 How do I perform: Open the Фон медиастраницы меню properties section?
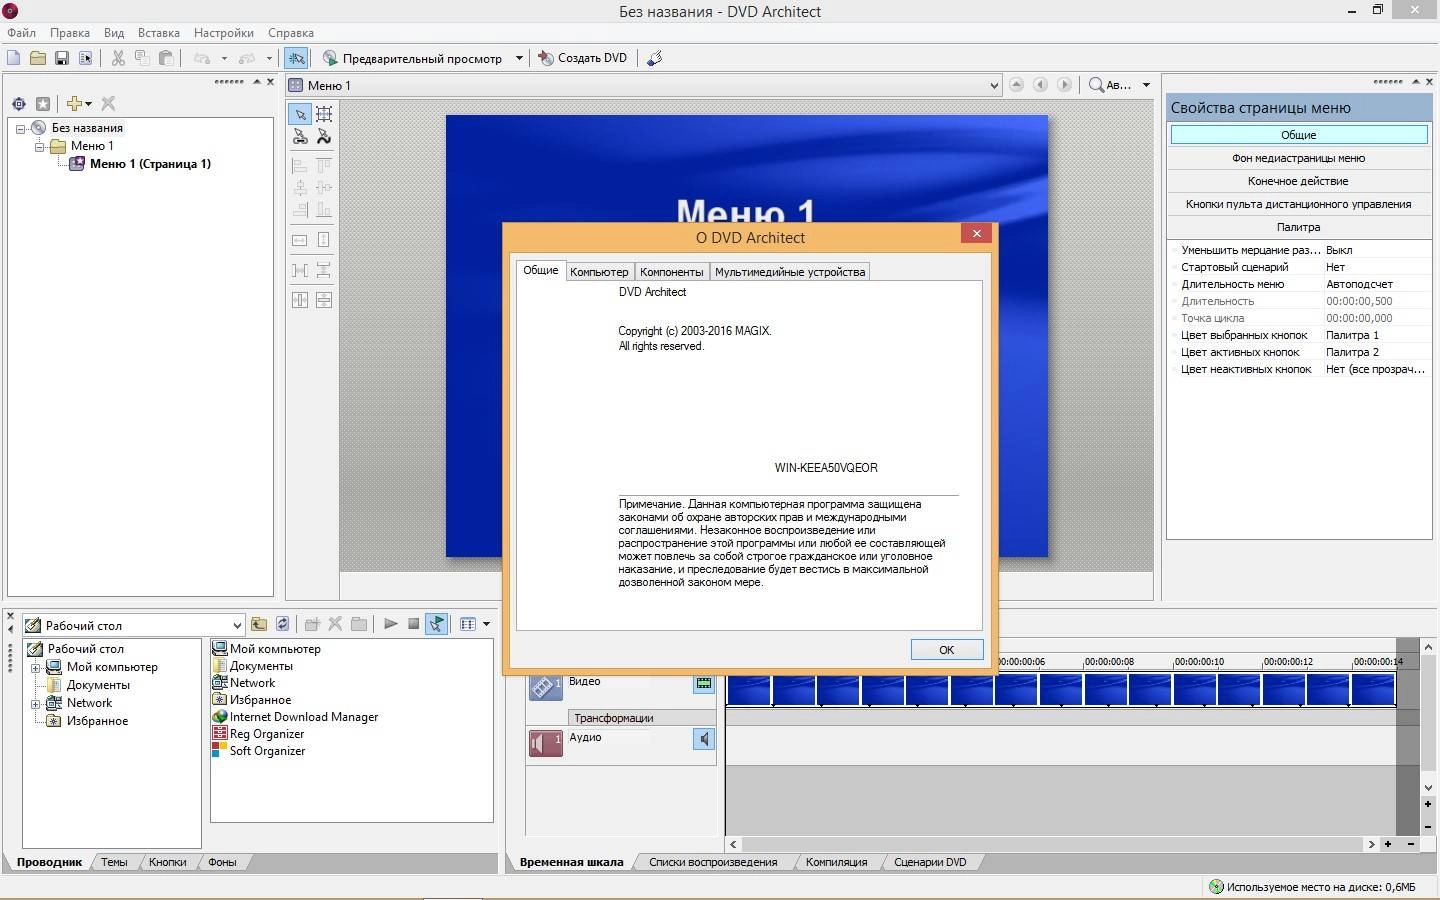coord(1298,158)
